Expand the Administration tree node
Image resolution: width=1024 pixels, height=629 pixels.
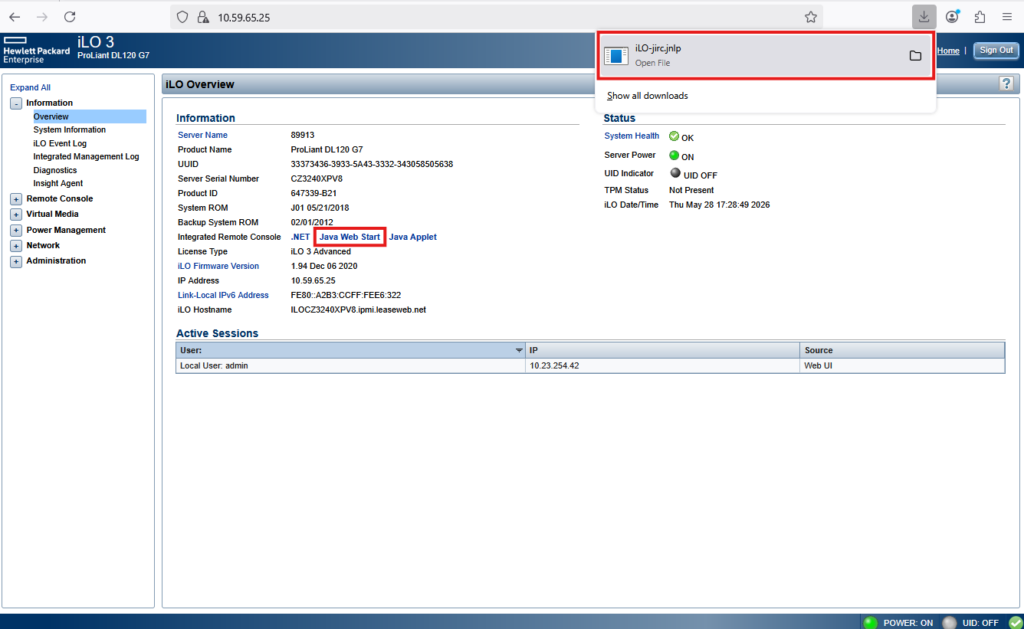16,261
